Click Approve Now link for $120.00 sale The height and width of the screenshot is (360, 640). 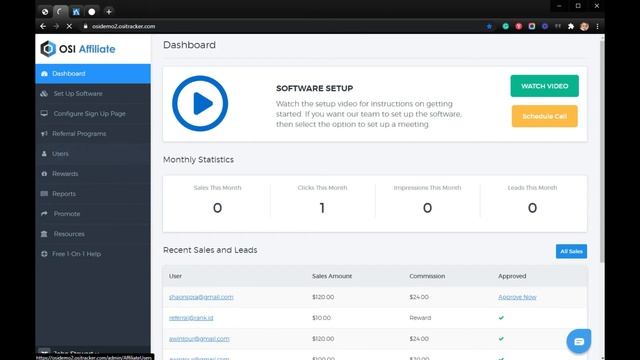517,297
